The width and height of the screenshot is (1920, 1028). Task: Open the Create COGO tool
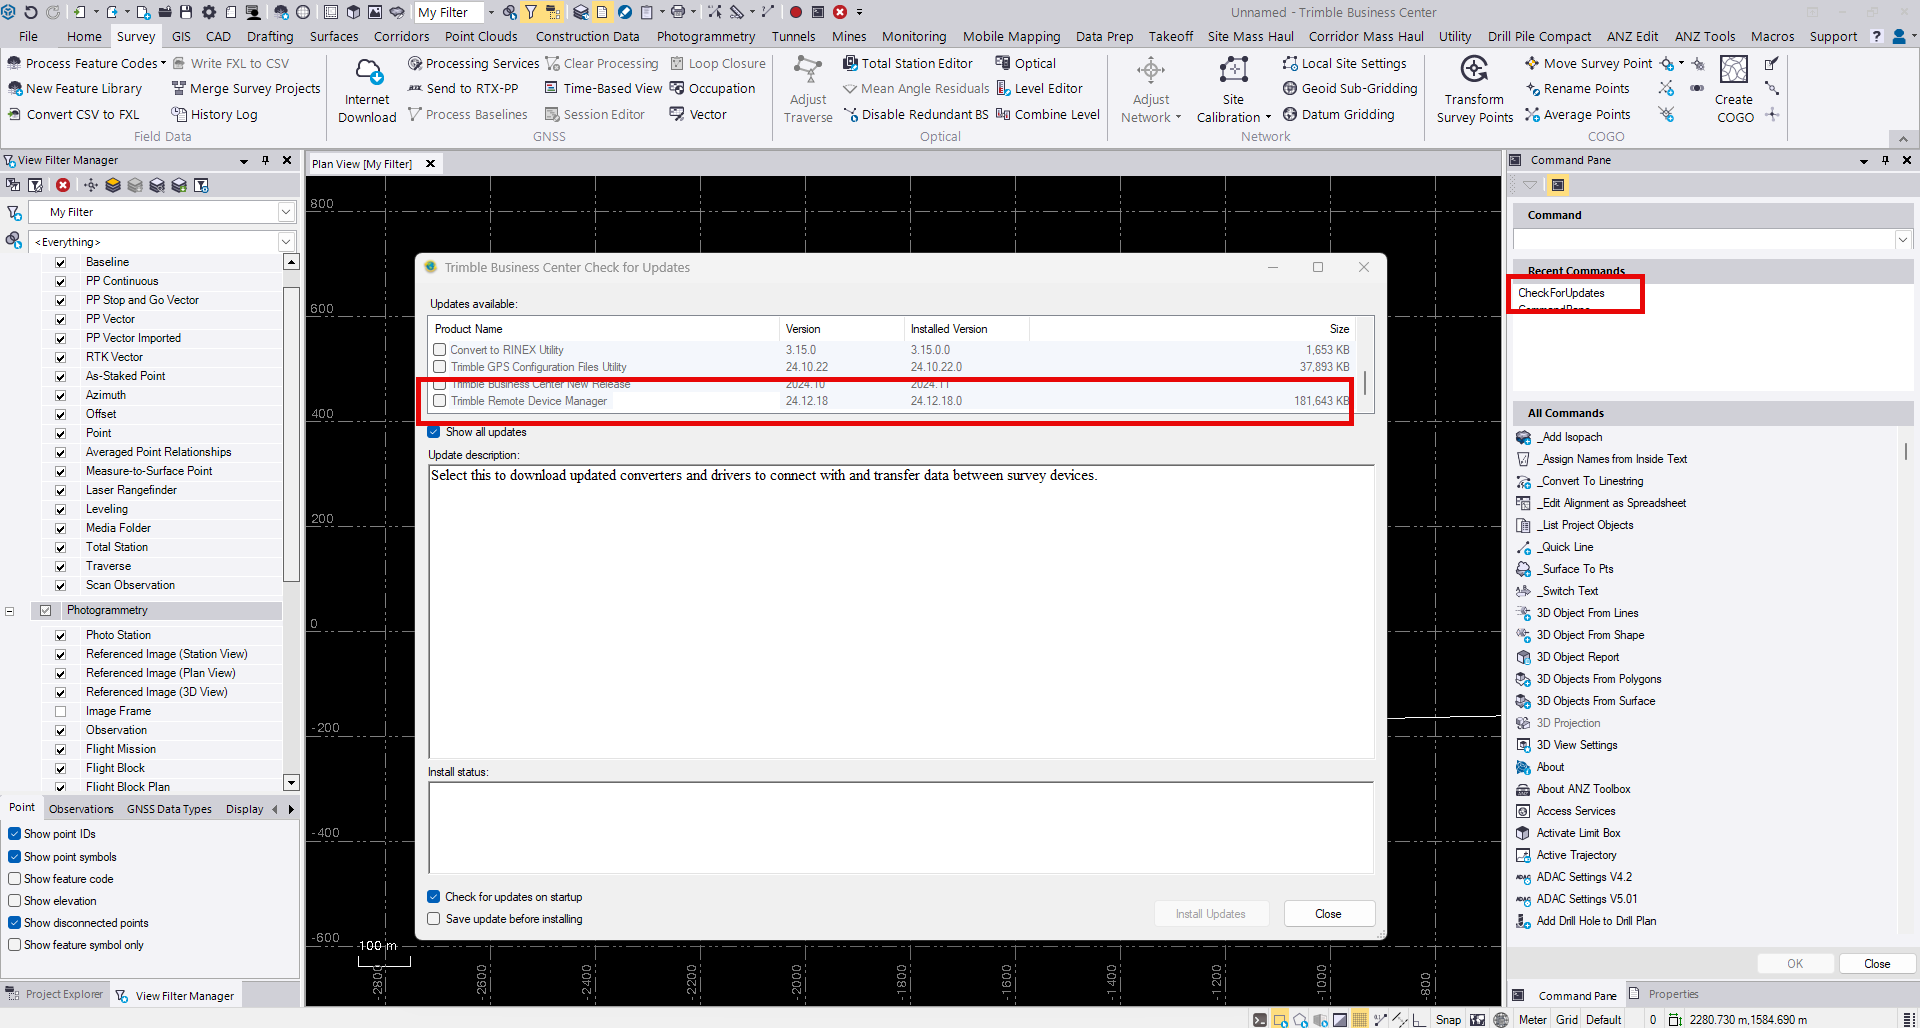coord(1734,90)
